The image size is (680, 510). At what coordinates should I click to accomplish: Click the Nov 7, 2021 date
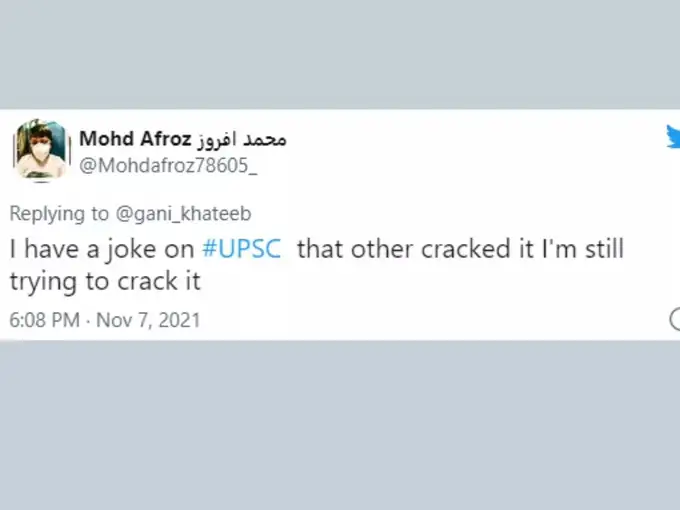148,320
